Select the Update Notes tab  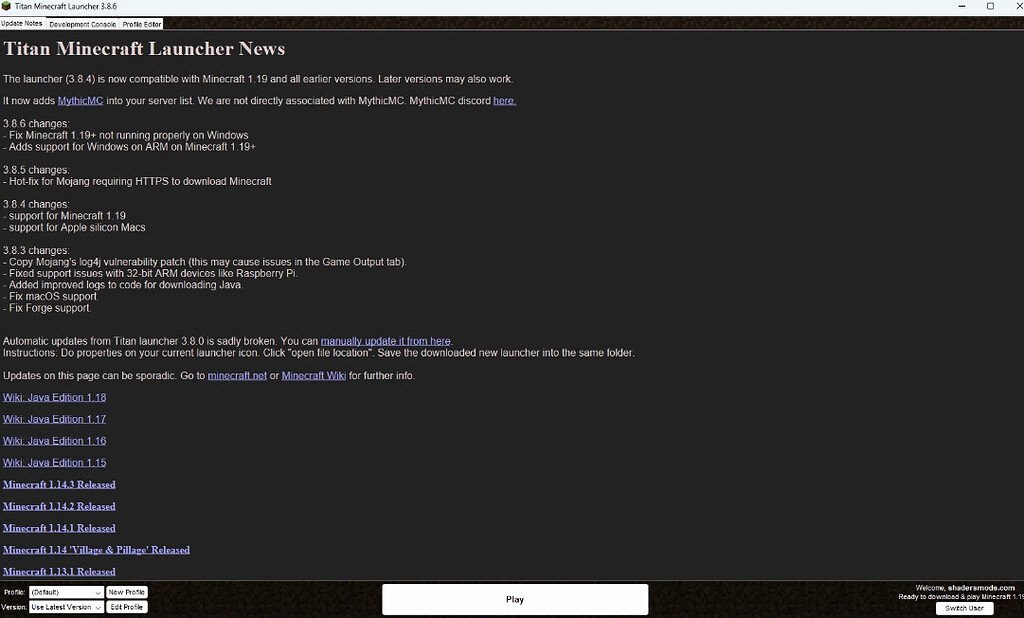tap(22, 24)
